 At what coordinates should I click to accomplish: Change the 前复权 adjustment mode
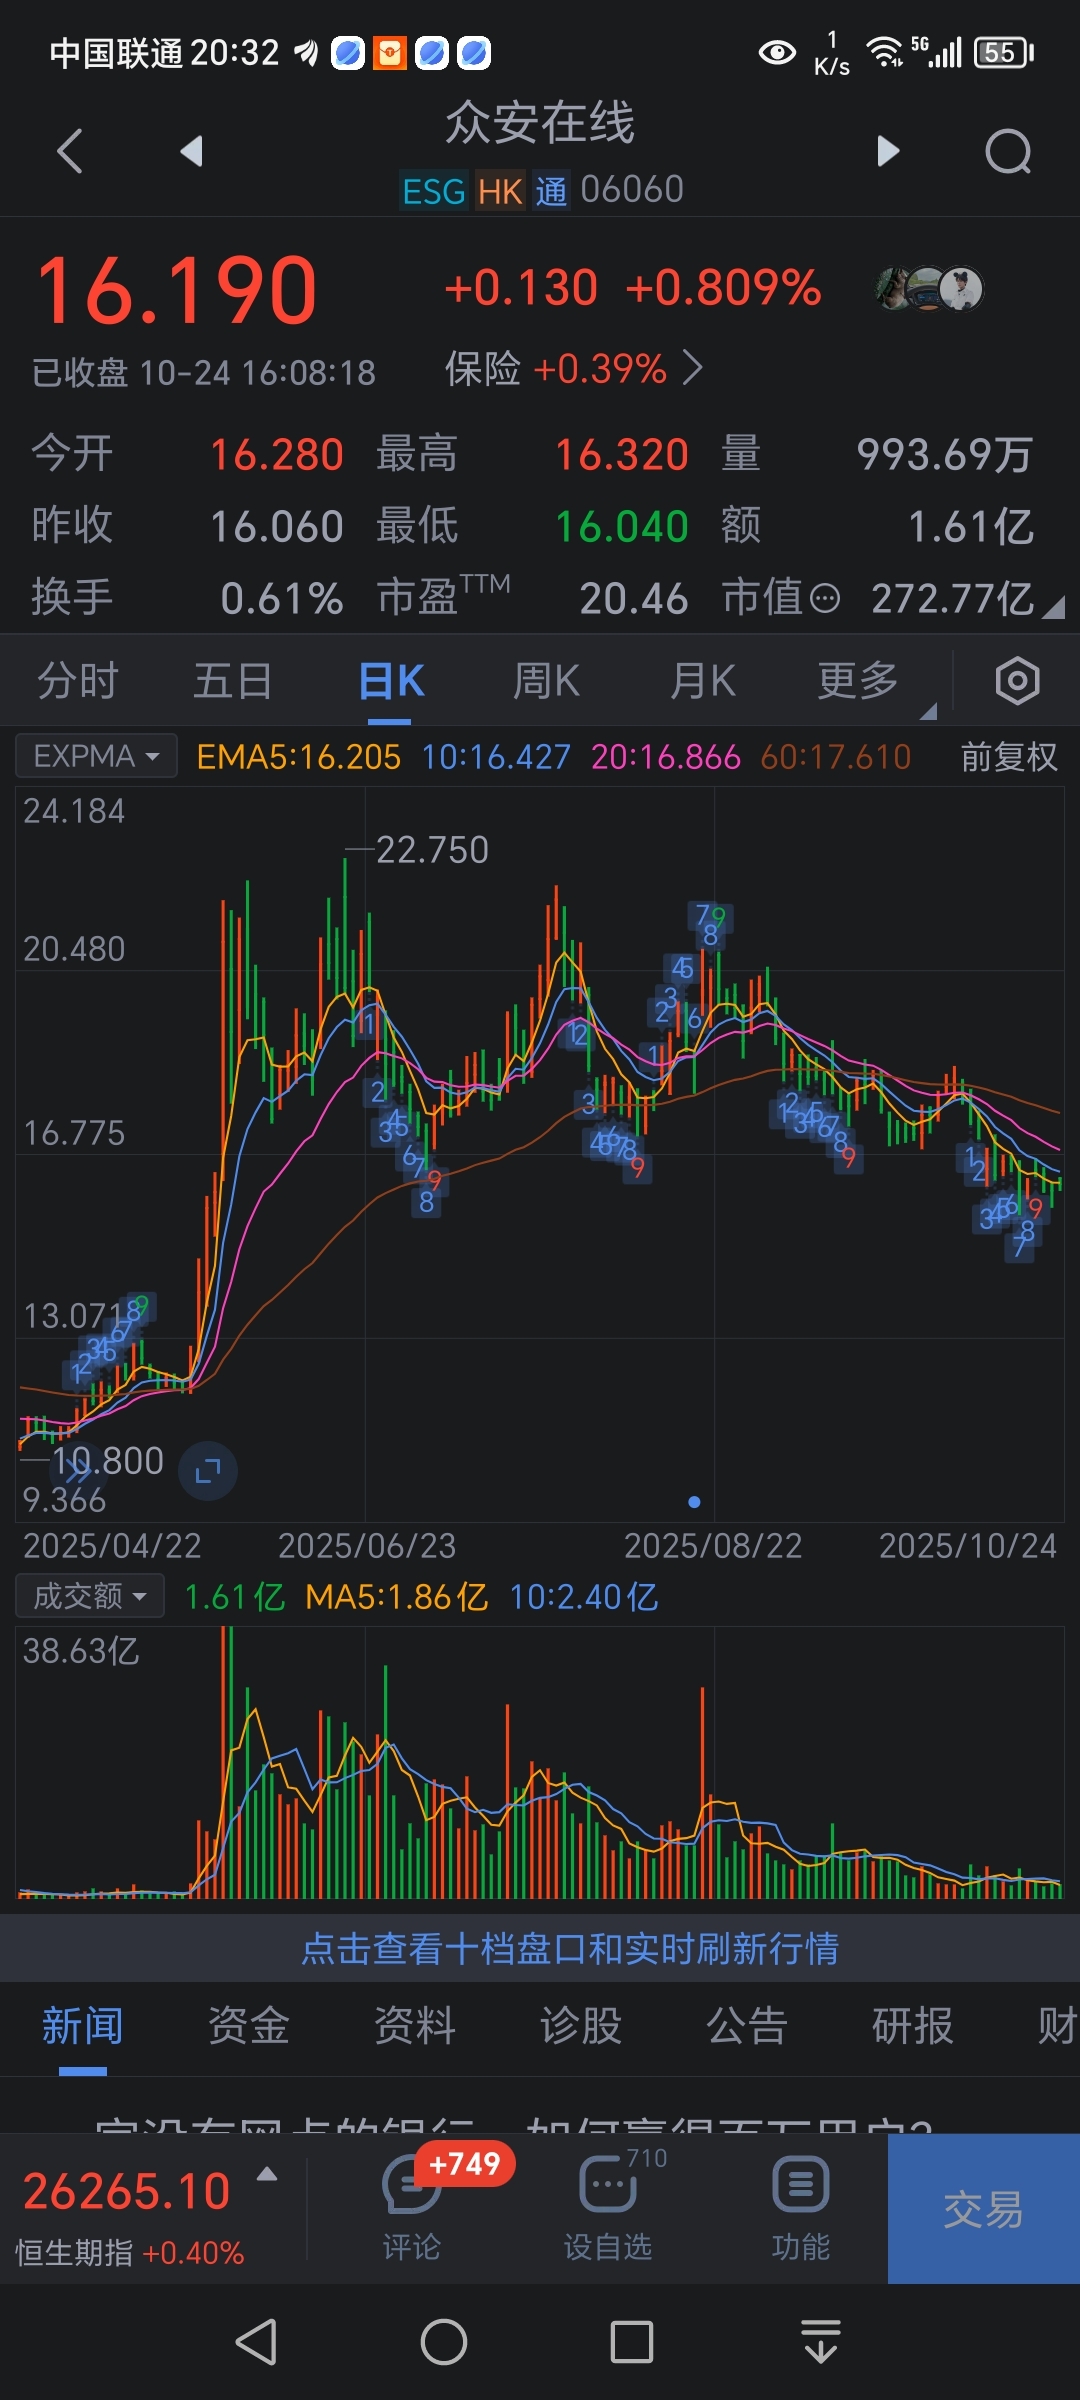coord(1009,757)
